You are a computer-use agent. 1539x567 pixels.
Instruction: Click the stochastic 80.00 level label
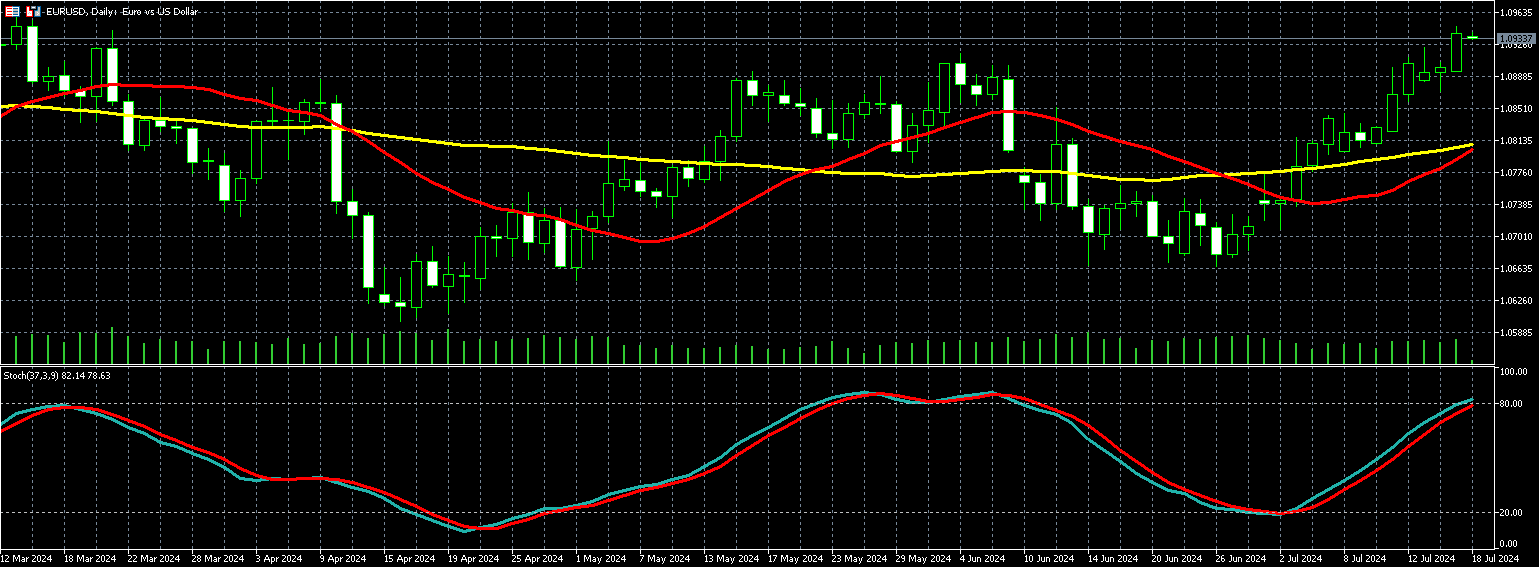1509,404
